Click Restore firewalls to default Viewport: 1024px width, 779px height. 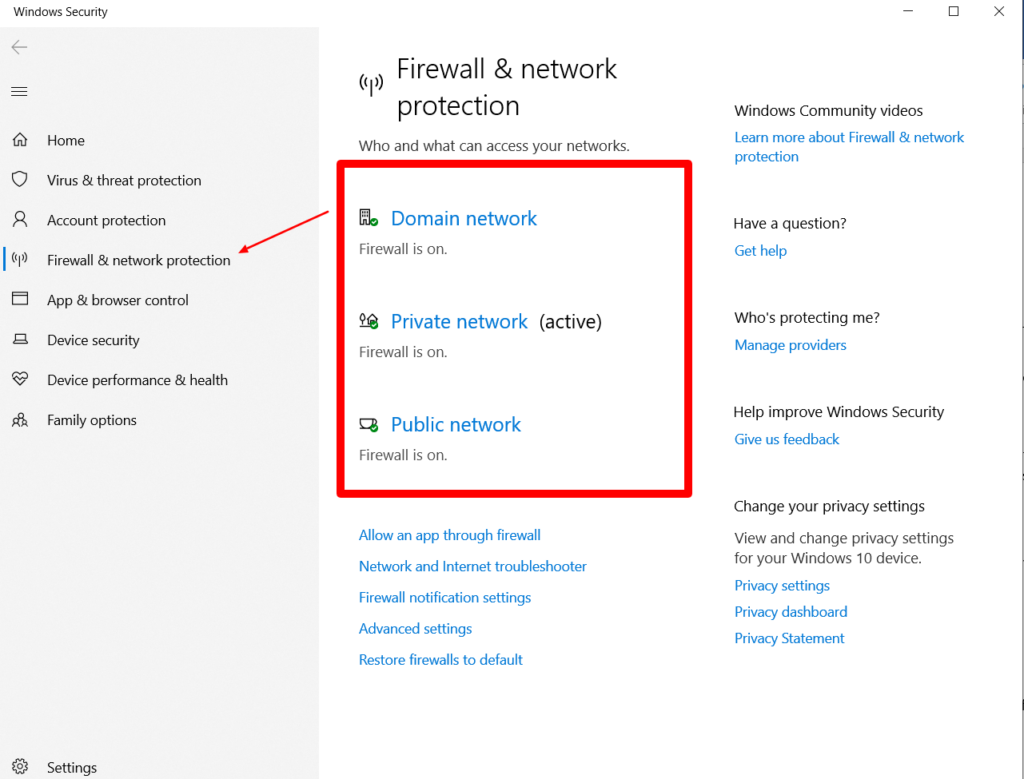440,659
